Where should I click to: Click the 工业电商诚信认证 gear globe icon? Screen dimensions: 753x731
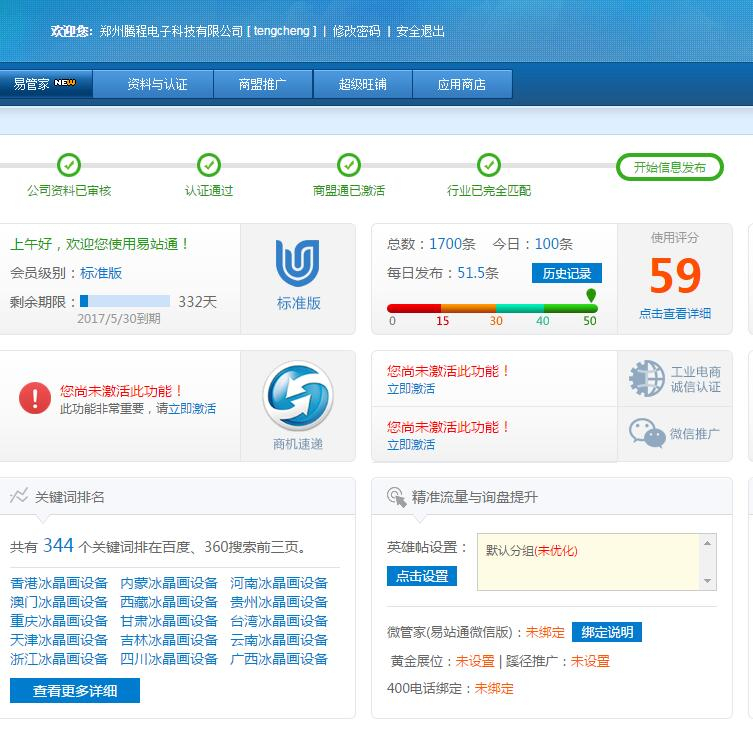(x=647, y=378)
